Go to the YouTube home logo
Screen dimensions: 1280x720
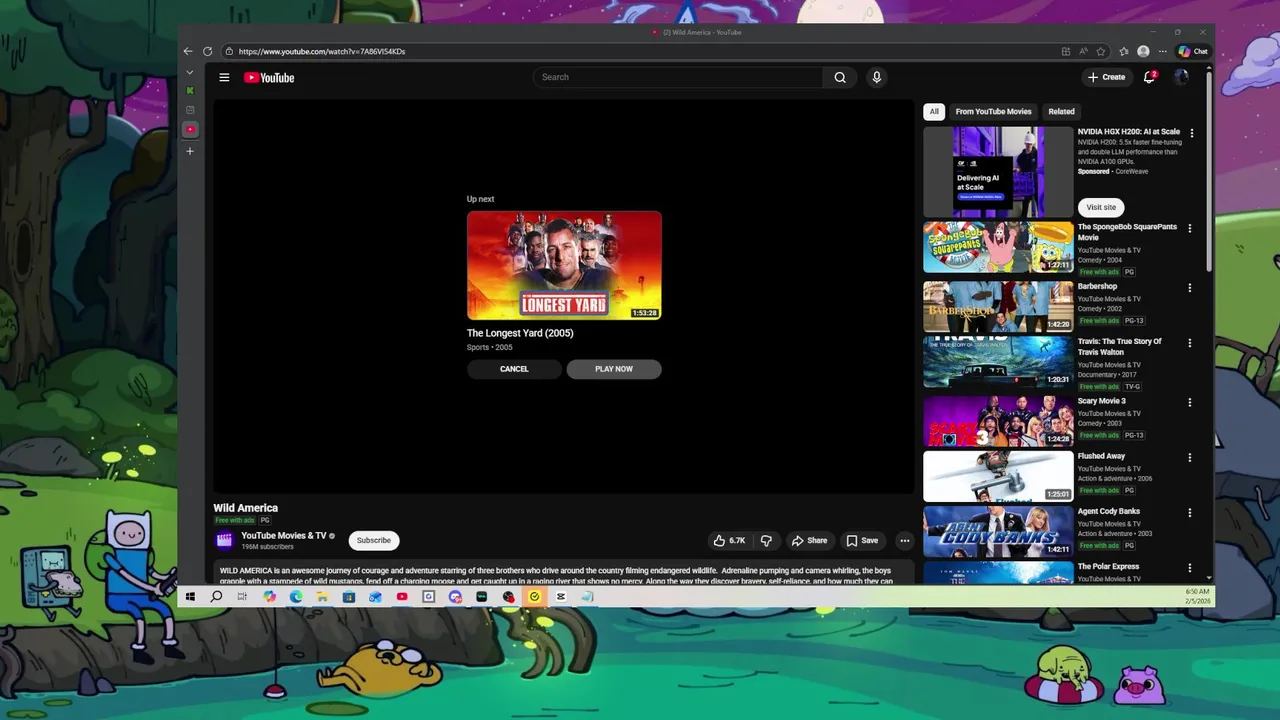click(x=269, y=77)
